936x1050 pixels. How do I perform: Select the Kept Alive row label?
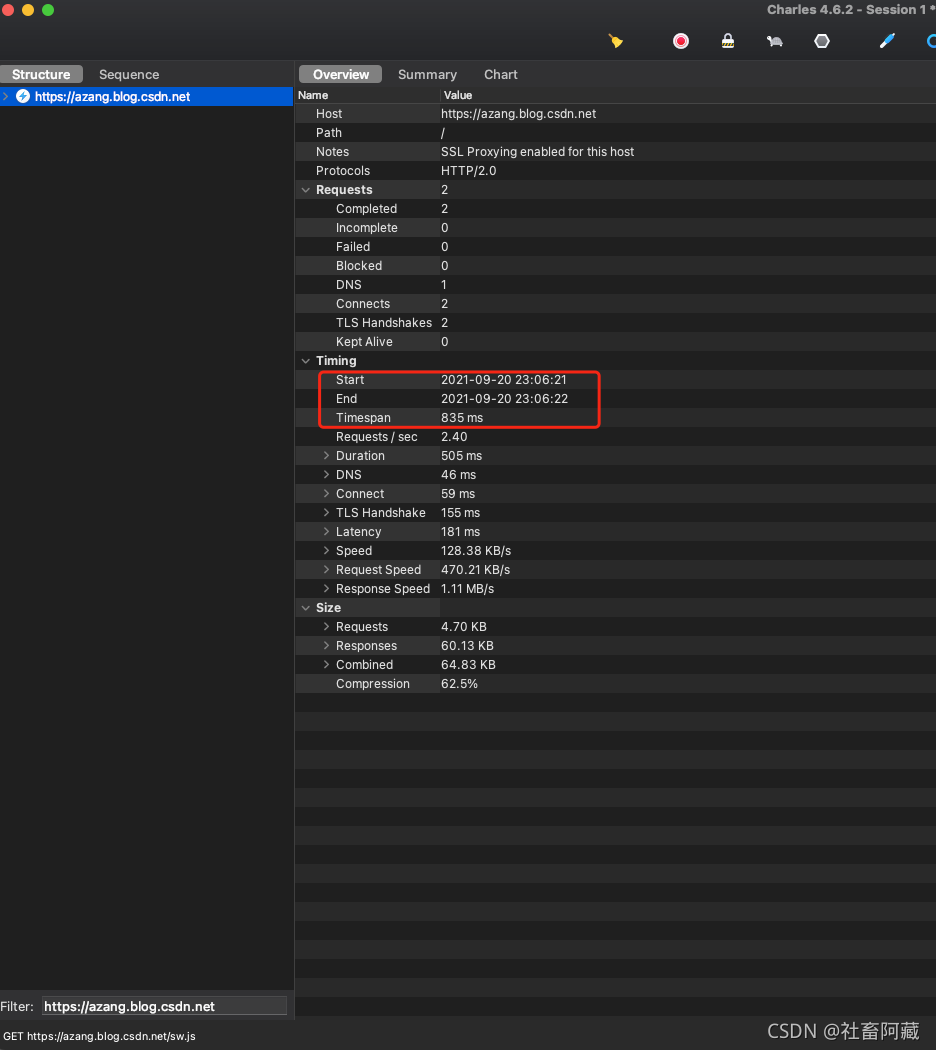click(x=364, y=342)
